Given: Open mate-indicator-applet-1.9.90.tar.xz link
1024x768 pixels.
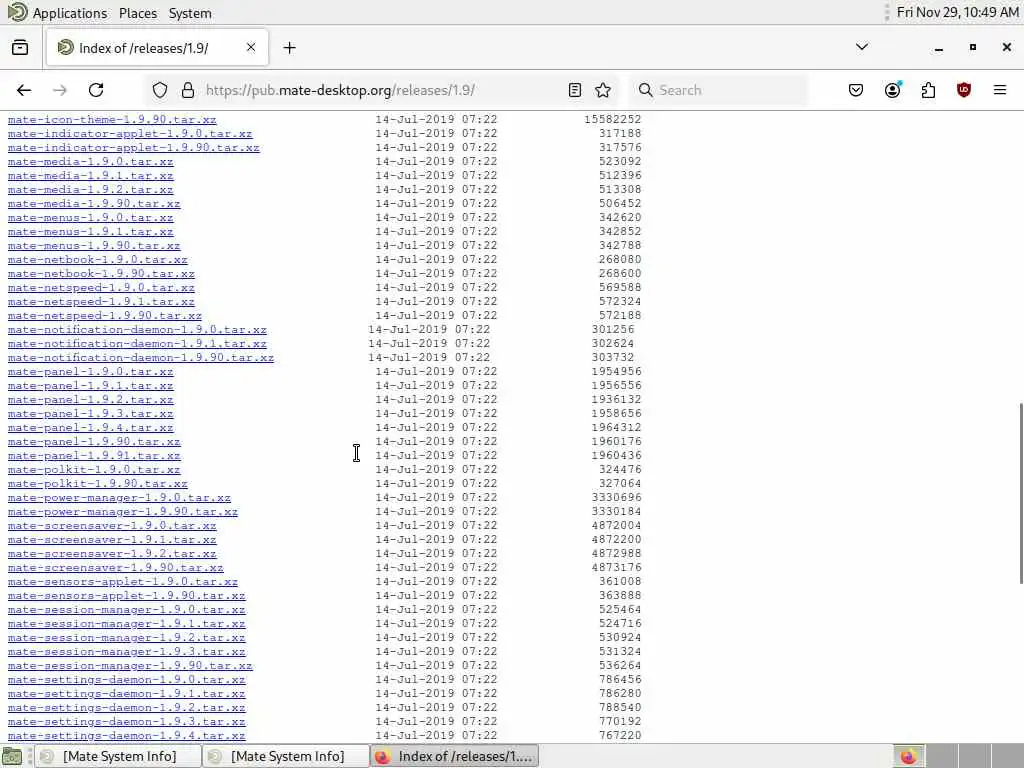Looking at the screenshot, I should click(x=133, y=148).
